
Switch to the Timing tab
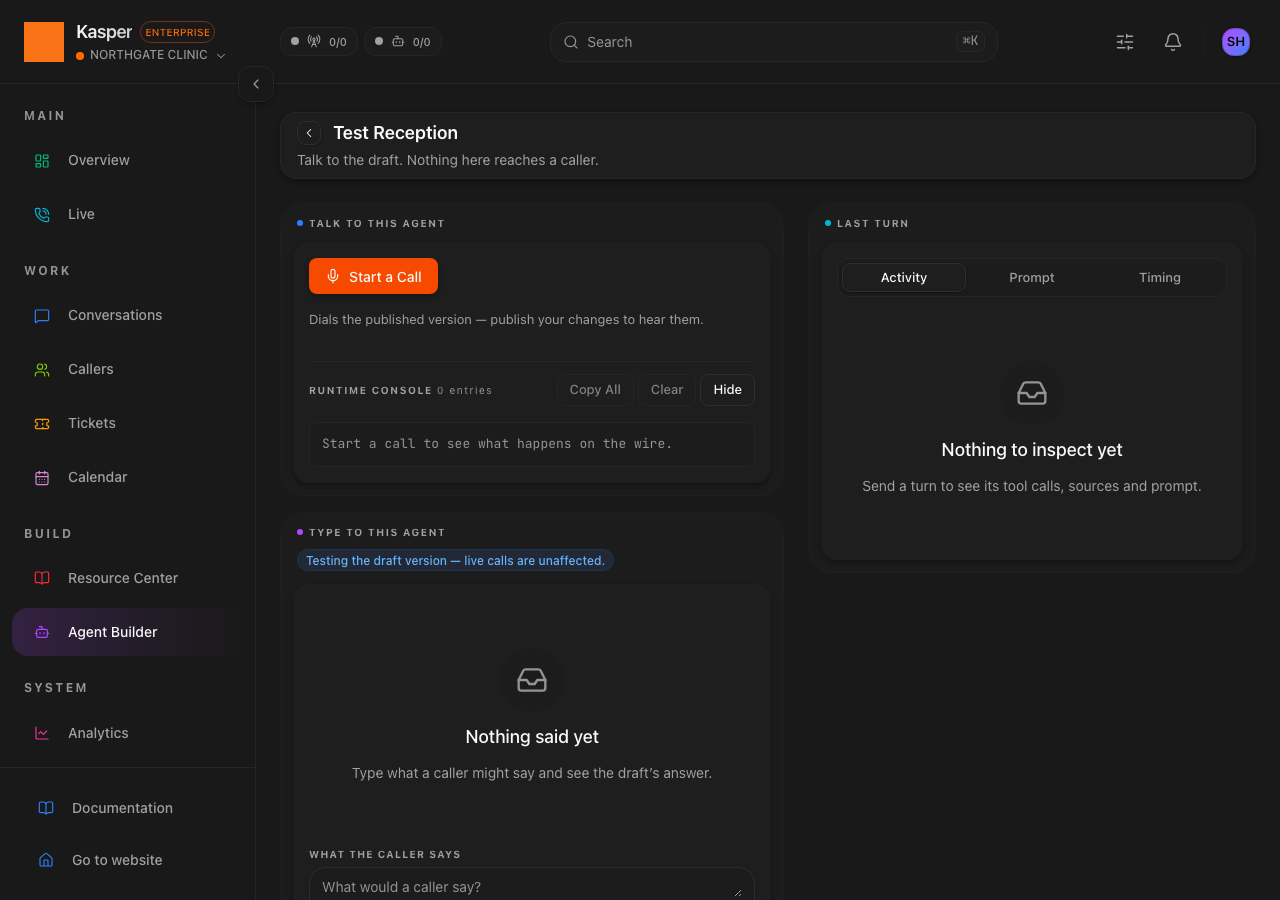click(x=1160, y=277)
